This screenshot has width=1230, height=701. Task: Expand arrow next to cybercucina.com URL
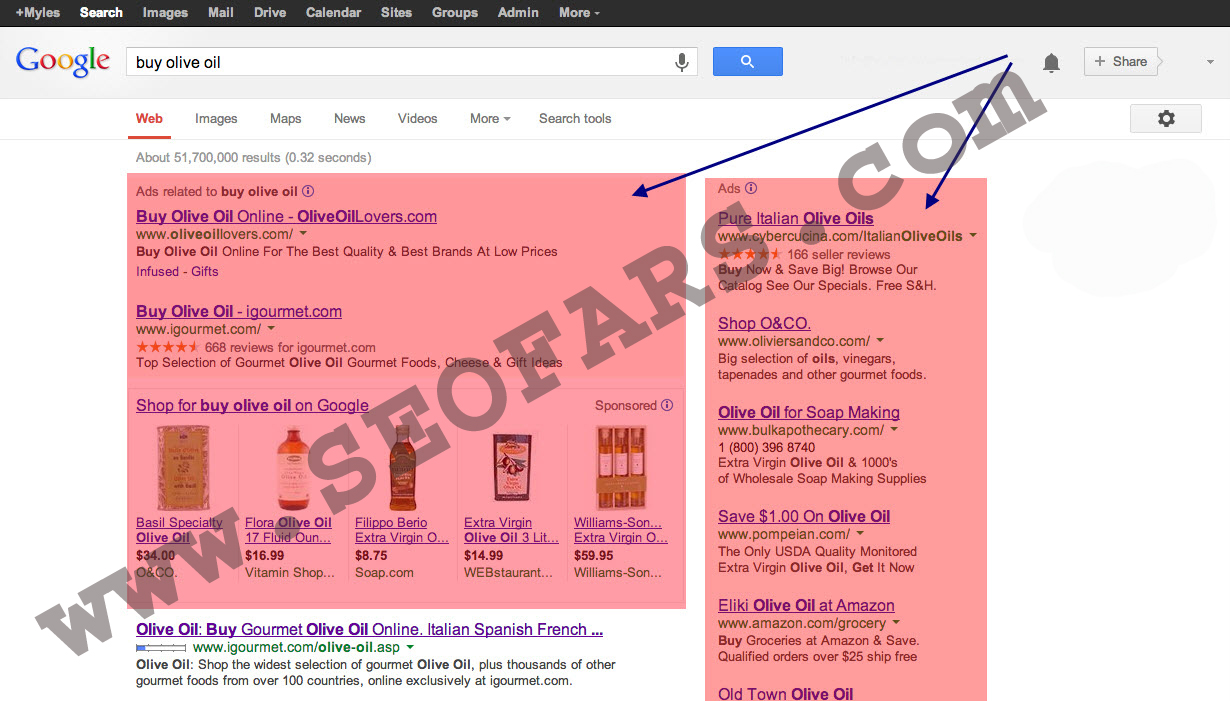(973, 236)
